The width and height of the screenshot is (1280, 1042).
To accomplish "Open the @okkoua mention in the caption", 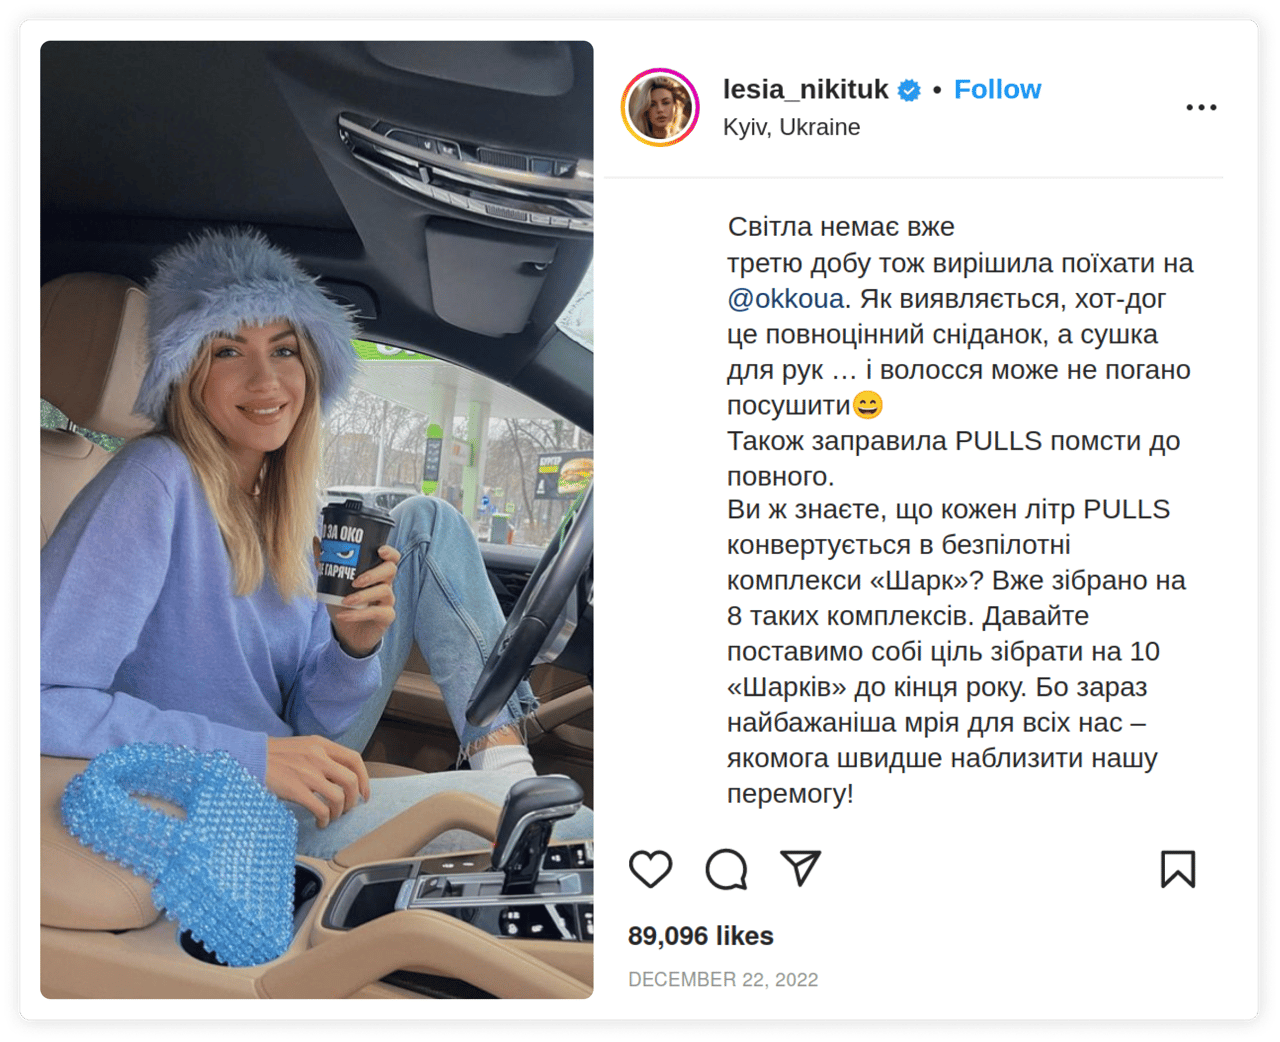I will pyautogui.click(x=786, y=298).
